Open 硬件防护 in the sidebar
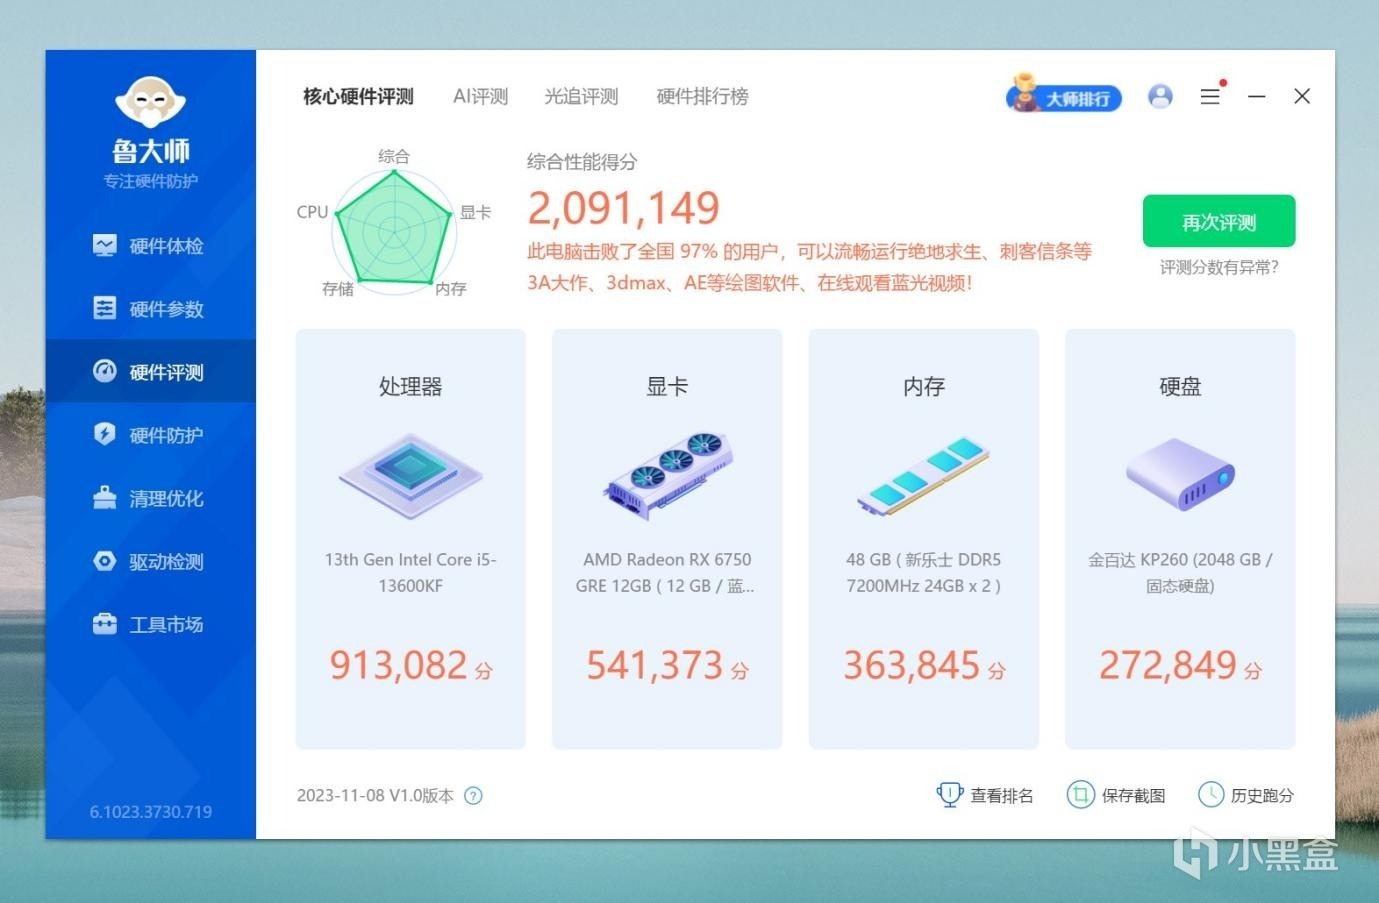Viewport: 1379px width, 903px height. (150, 435)
